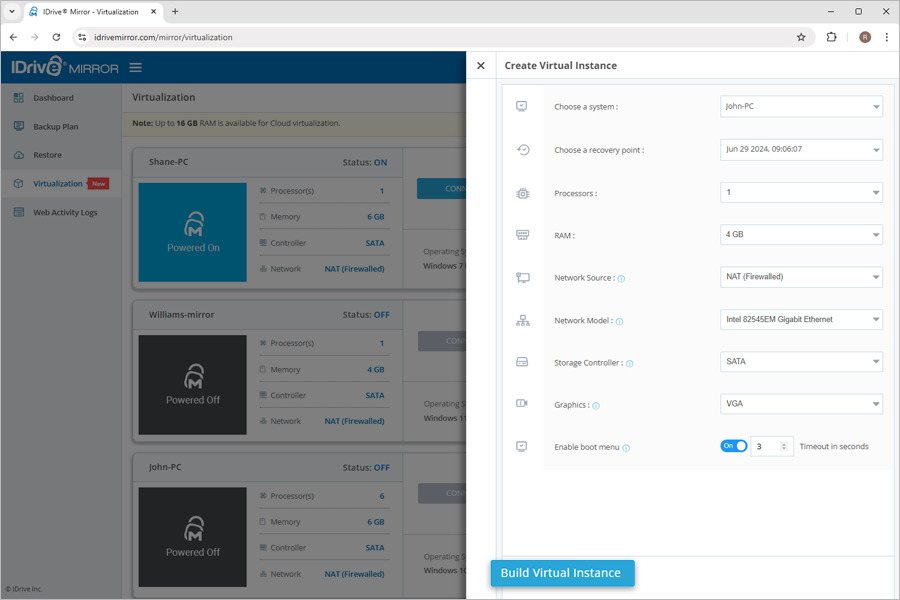This screenshot has height=600, width=900.
Task: Click the RAM memory module icon
Action: pyautogui.click(x=522, y=235)
